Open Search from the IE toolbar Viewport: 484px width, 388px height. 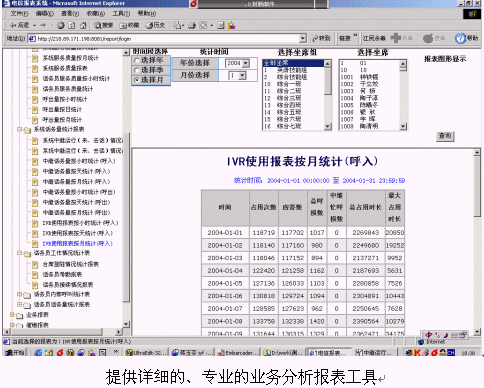[104, 25]
